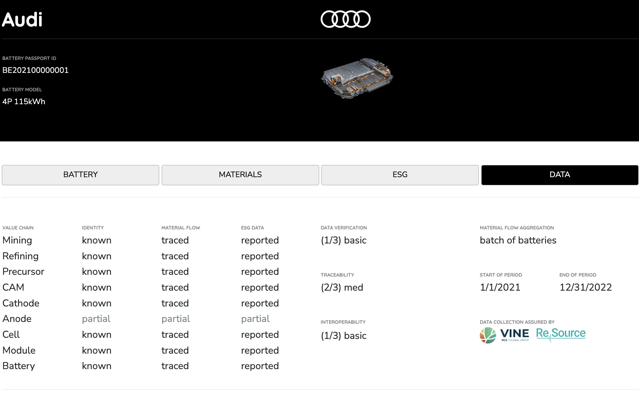Select the Anode value chain row

17,319
